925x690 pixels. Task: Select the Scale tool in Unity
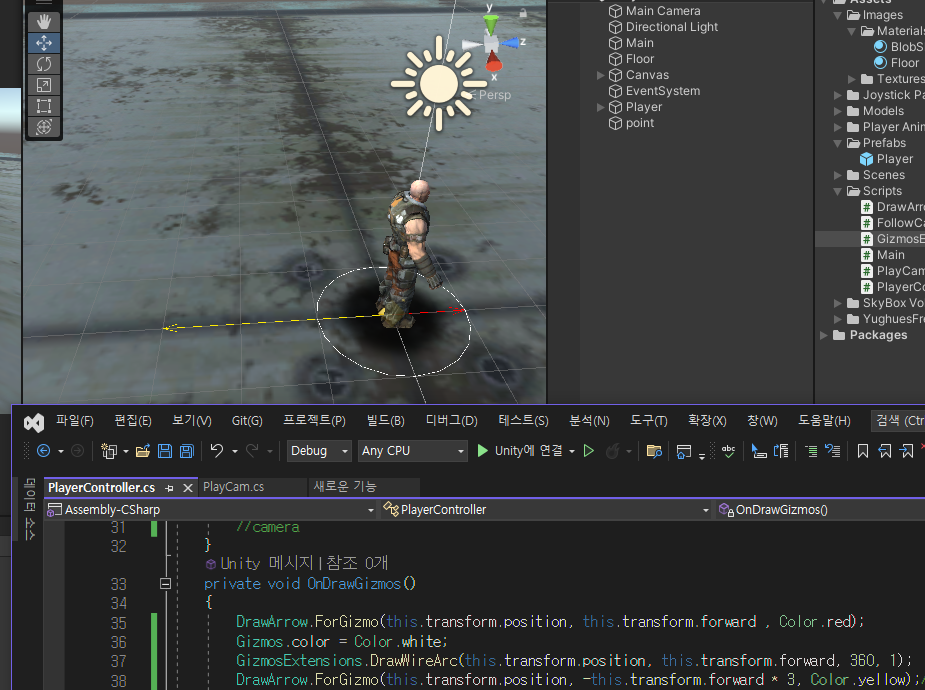pyautogui.click(x=44, y=85)
